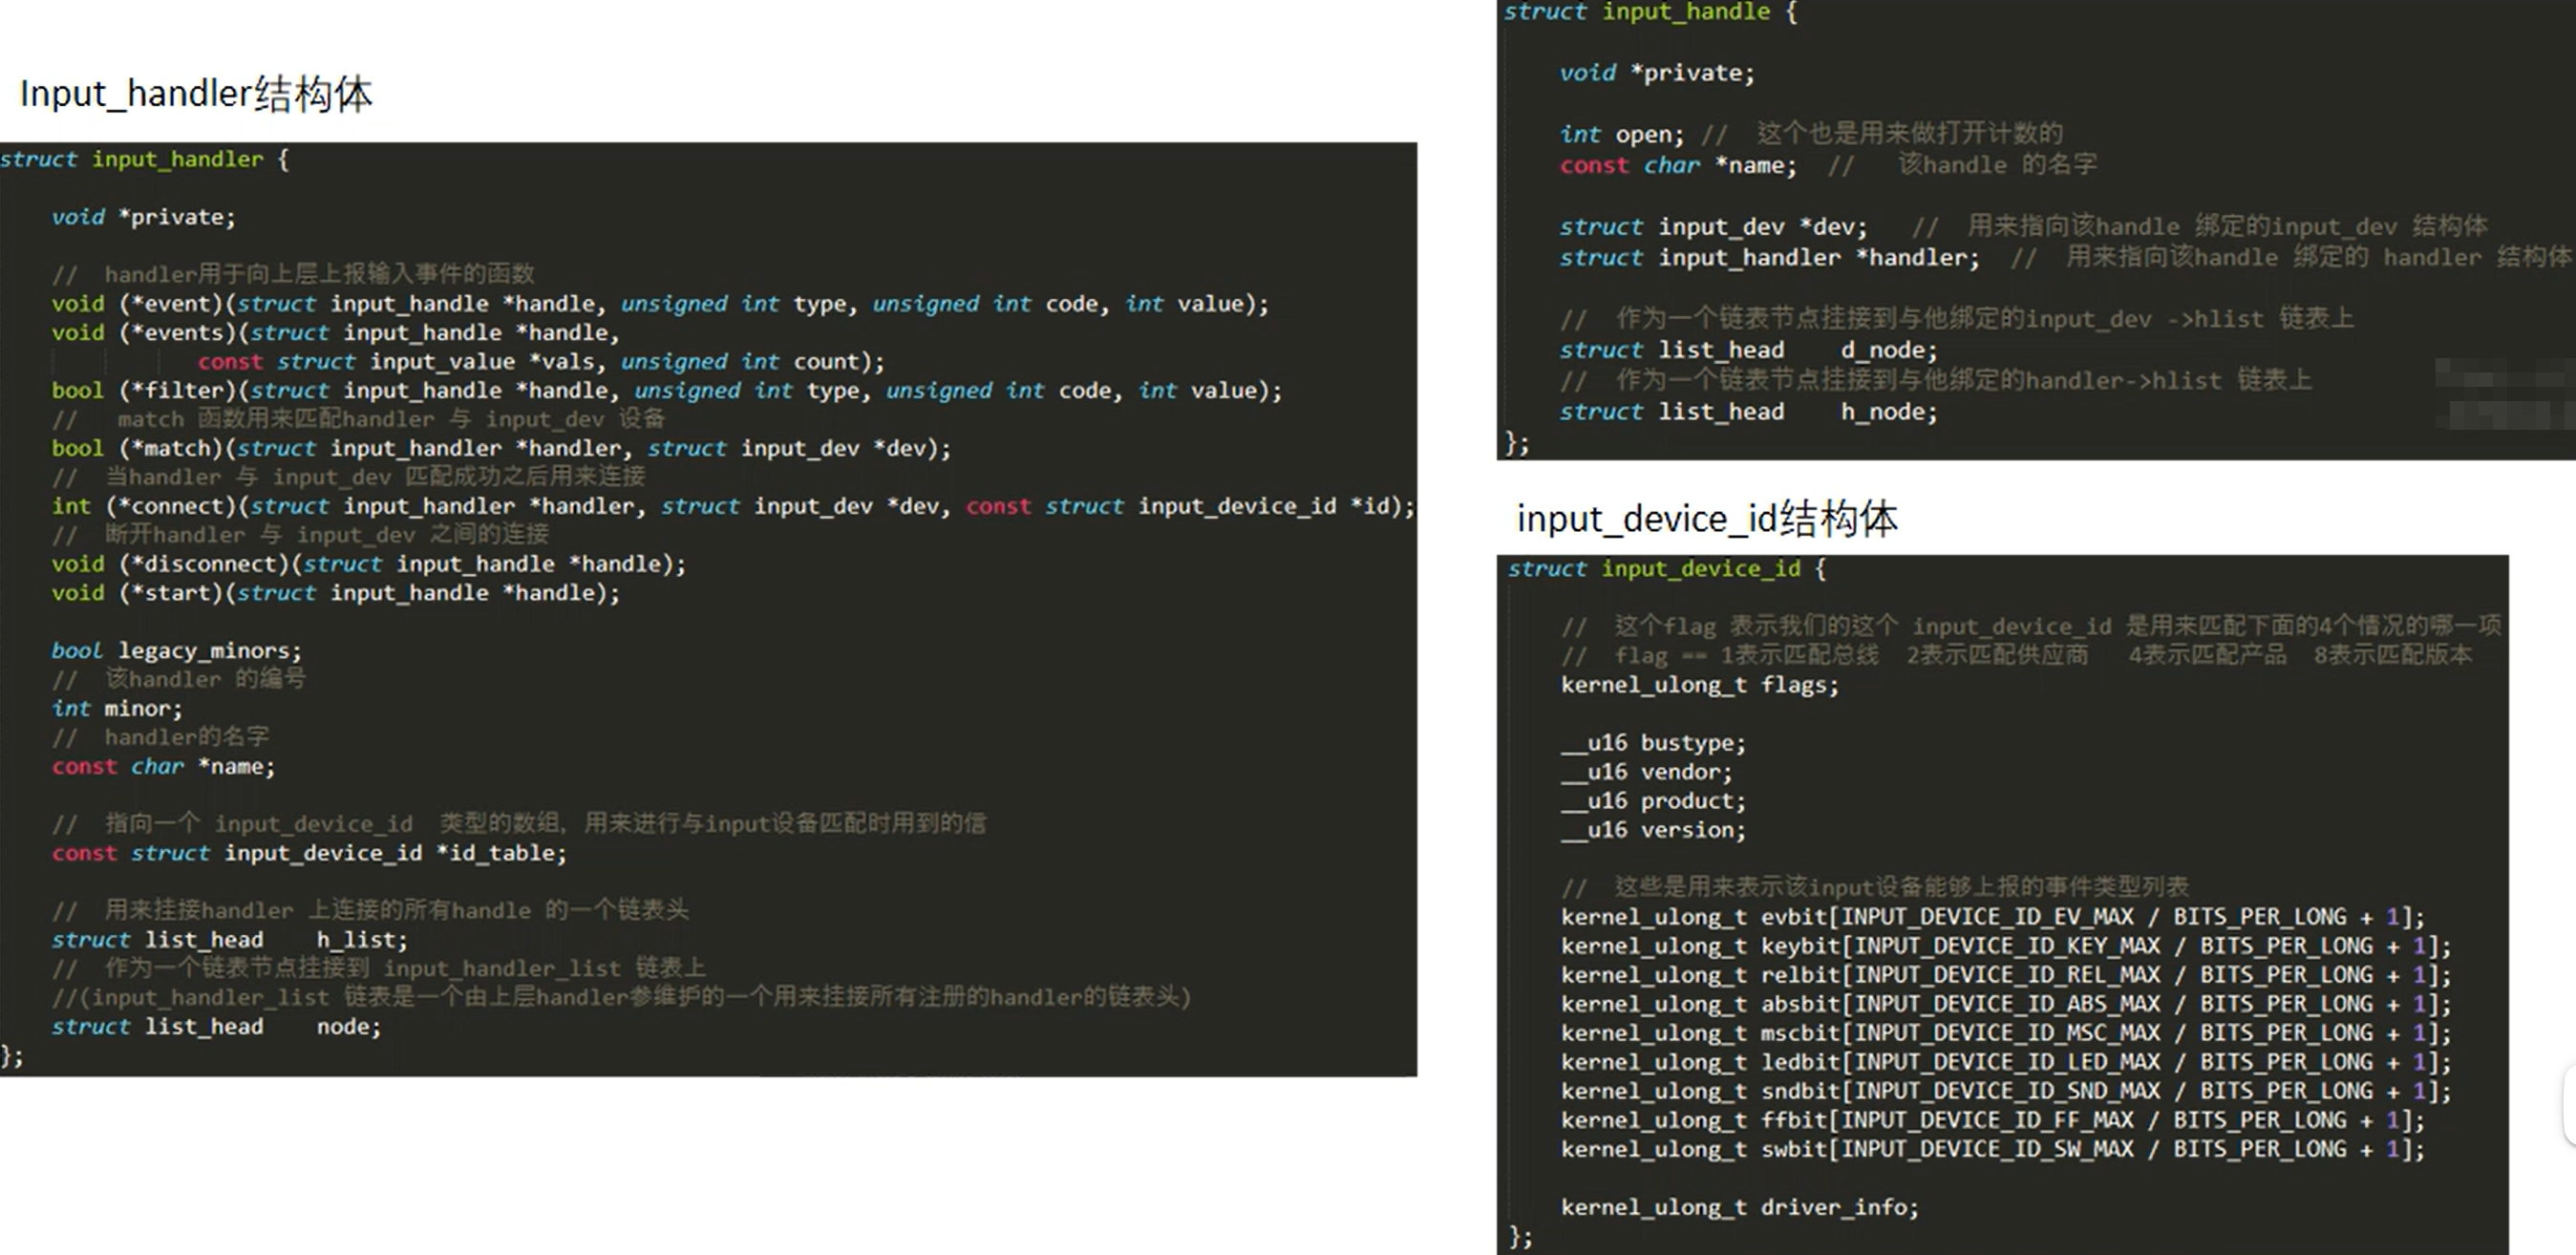Click the 'kernel_ulong_t sndbit' line
Viewport: 2576px width, 1255px height.
[x=2006, y=1091]
